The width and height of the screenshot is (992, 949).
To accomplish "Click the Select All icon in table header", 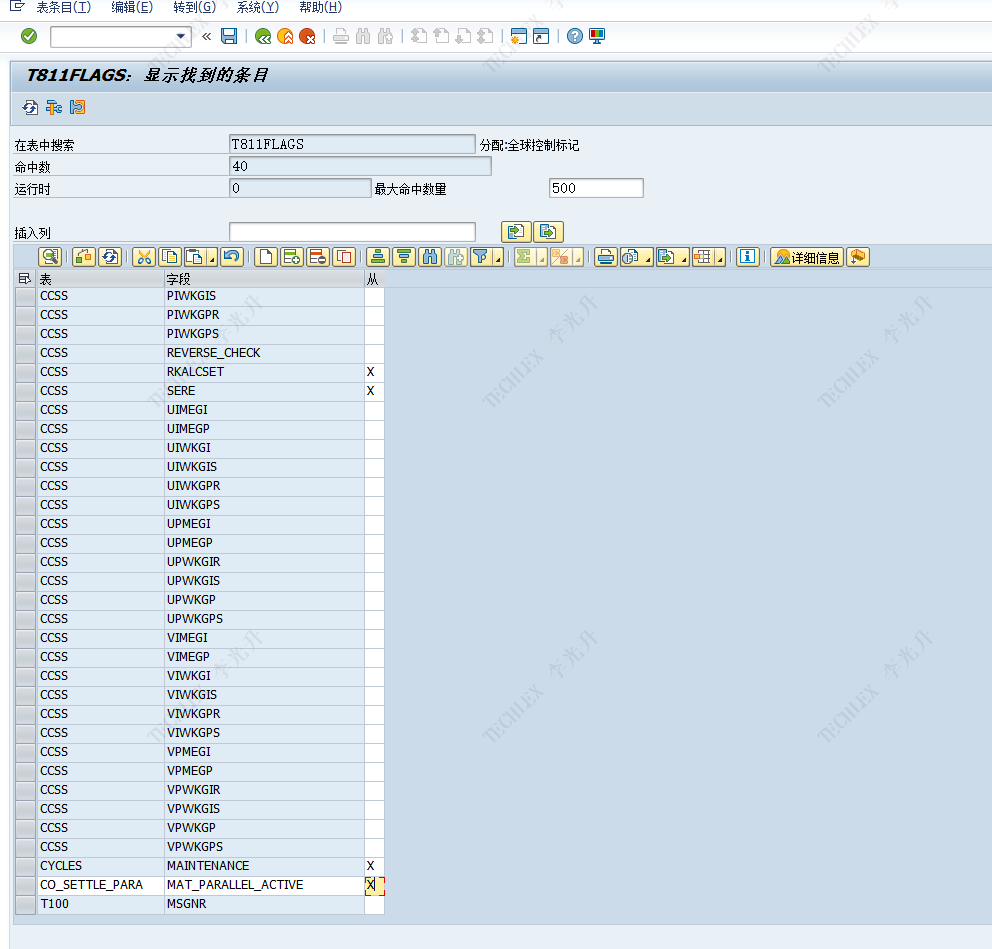I will coord(25,279).
